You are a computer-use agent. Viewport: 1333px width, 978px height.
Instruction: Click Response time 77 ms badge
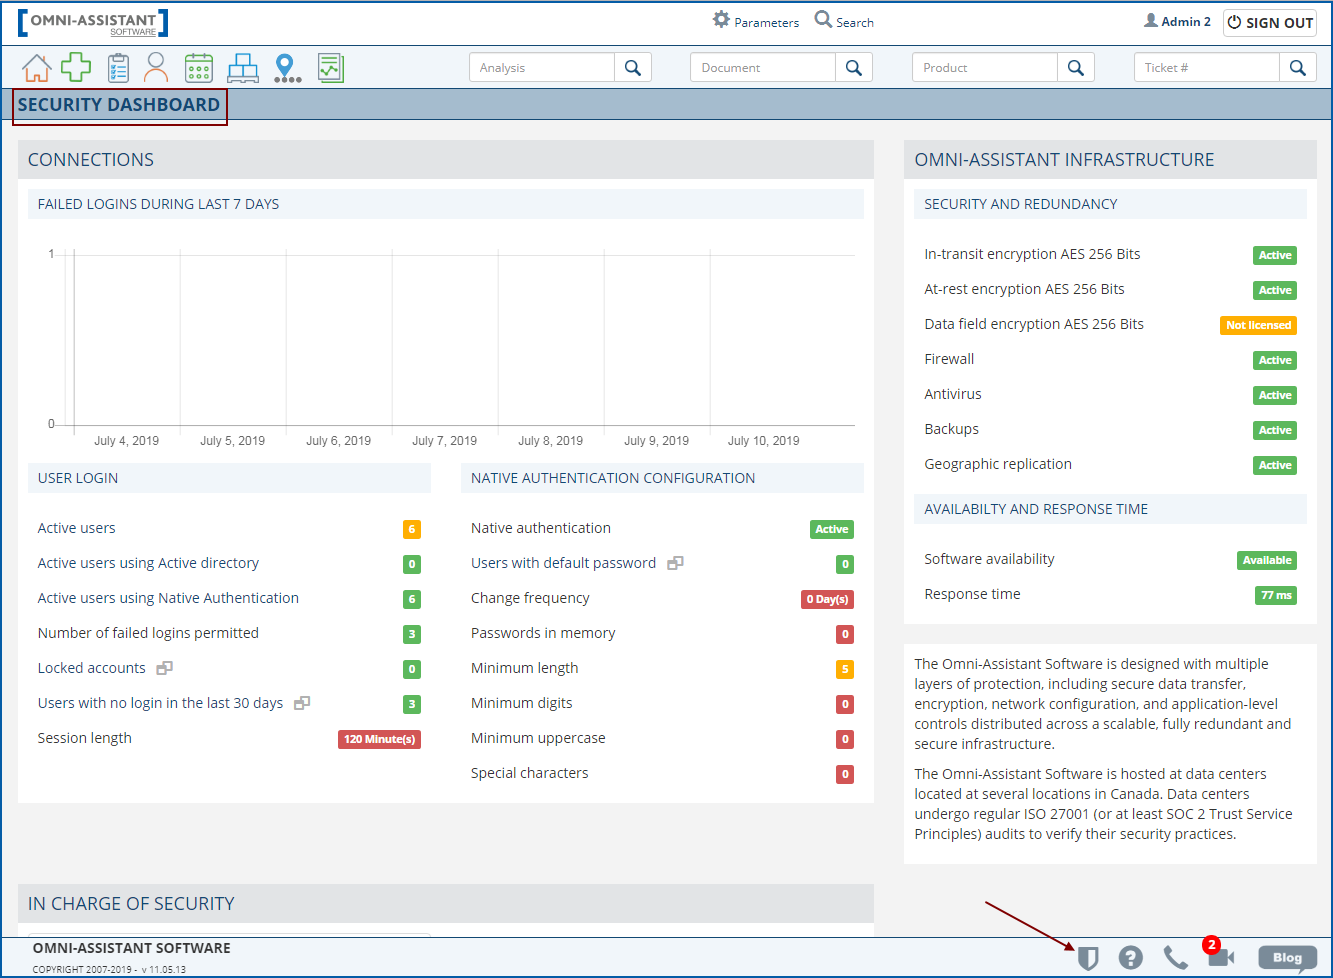1276,595
